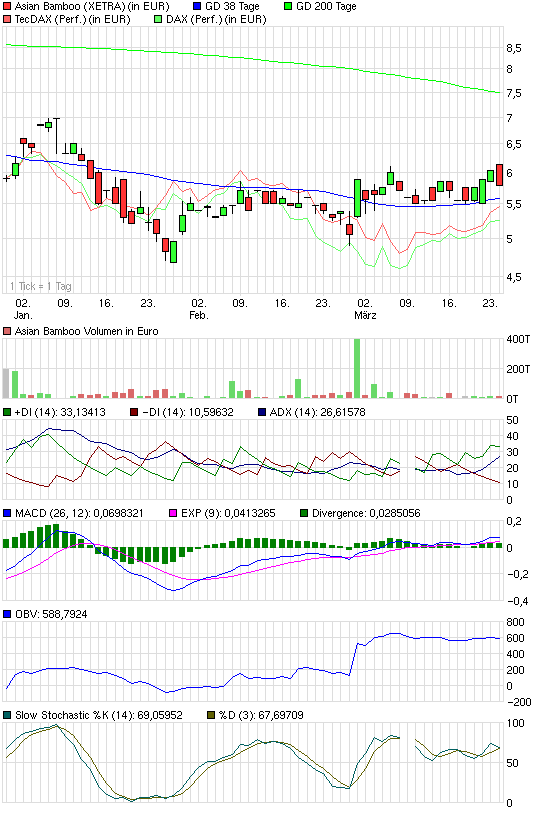
Task: Click the 4,5 price axis label
Action: (514, 277)
